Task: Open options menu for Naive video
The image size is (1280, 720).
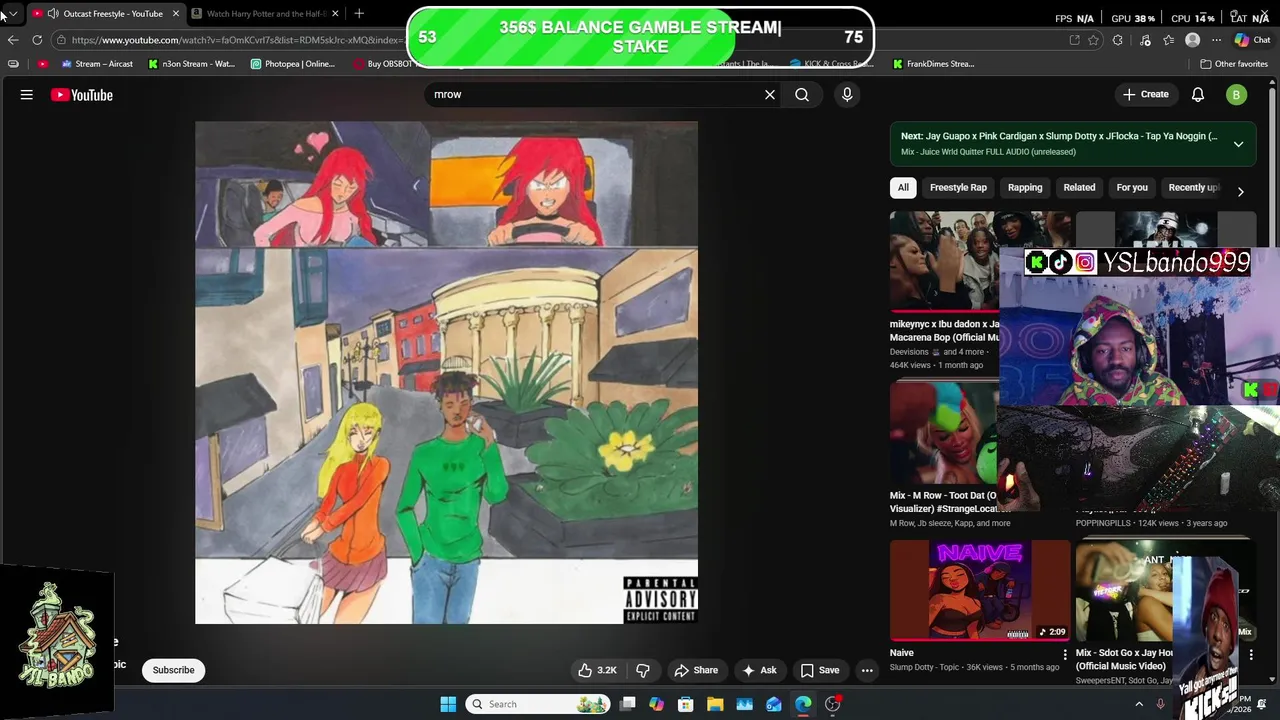Action: (x=1064, y=655)
